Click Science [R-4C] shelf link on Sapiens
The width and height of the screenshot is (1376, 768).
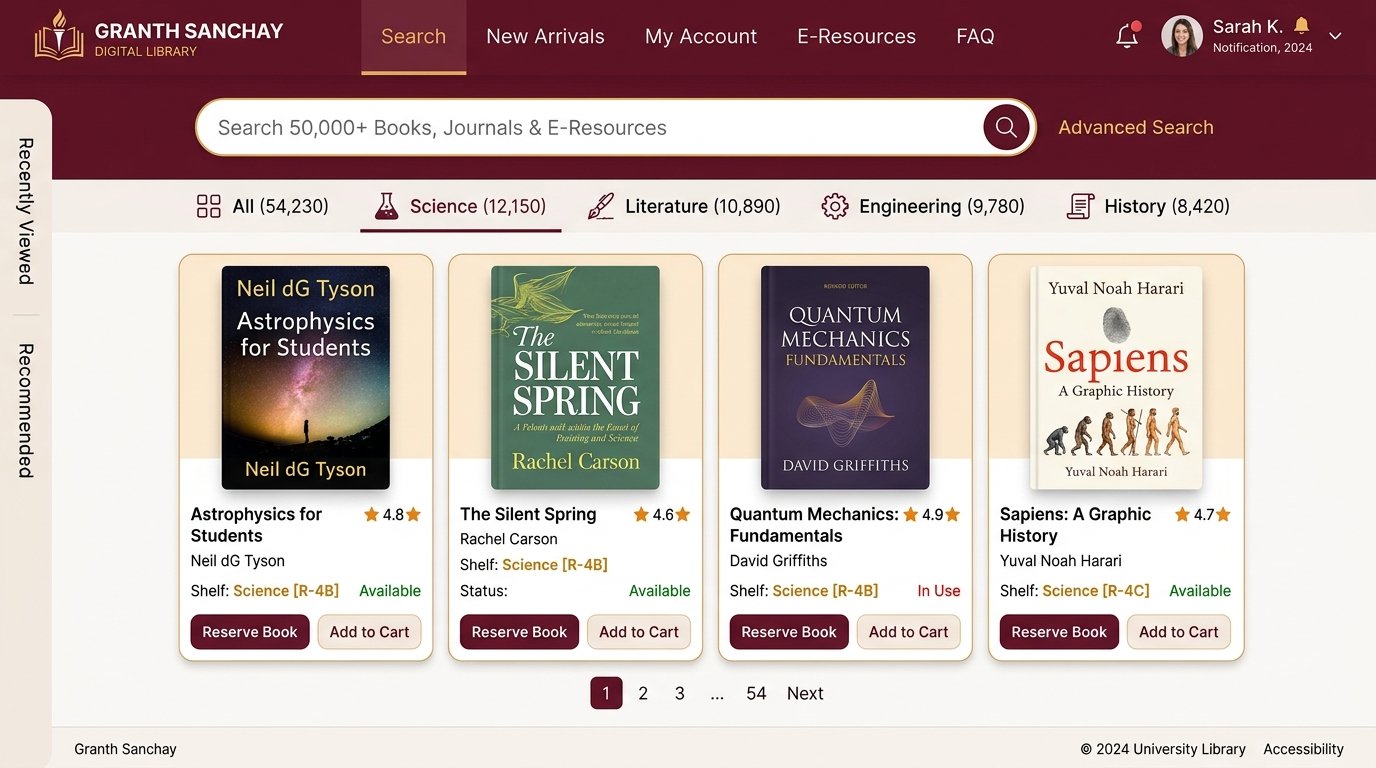pyautogui.click(x=1095, y=591)
